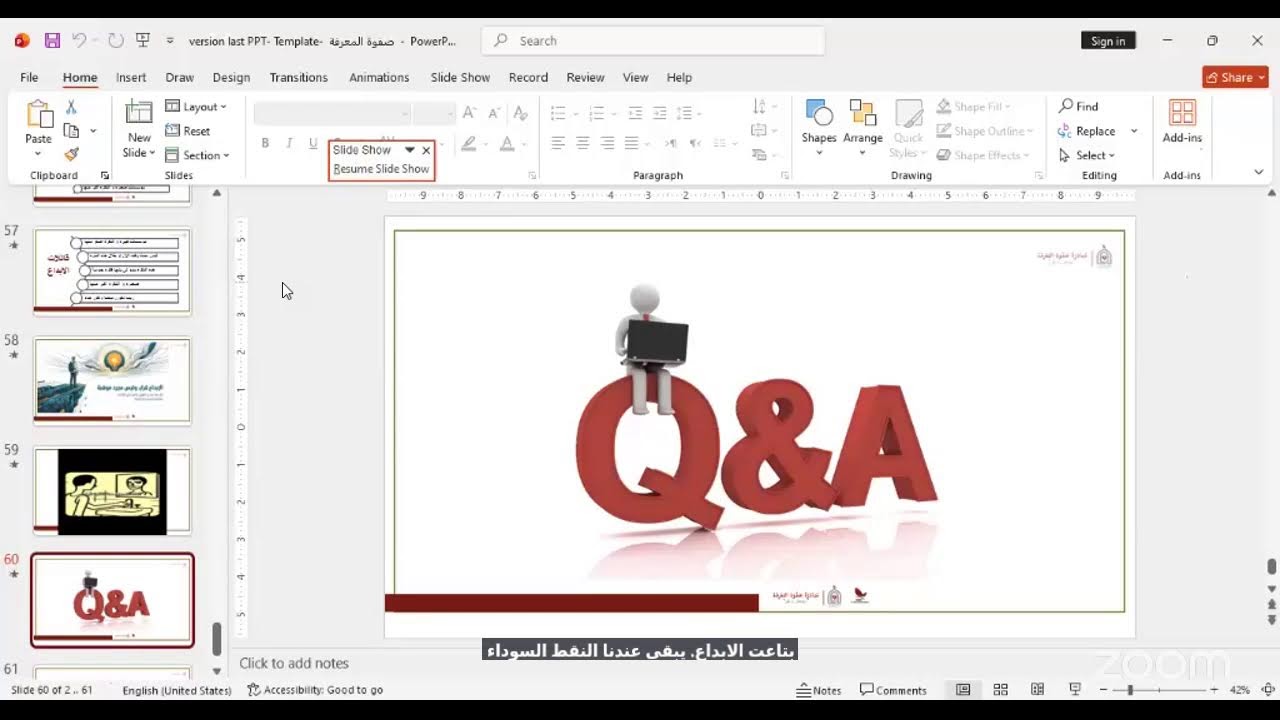Viewport: 1280px width, 720px height.
Task: Click the Share button
Action: coord(1235,77)
